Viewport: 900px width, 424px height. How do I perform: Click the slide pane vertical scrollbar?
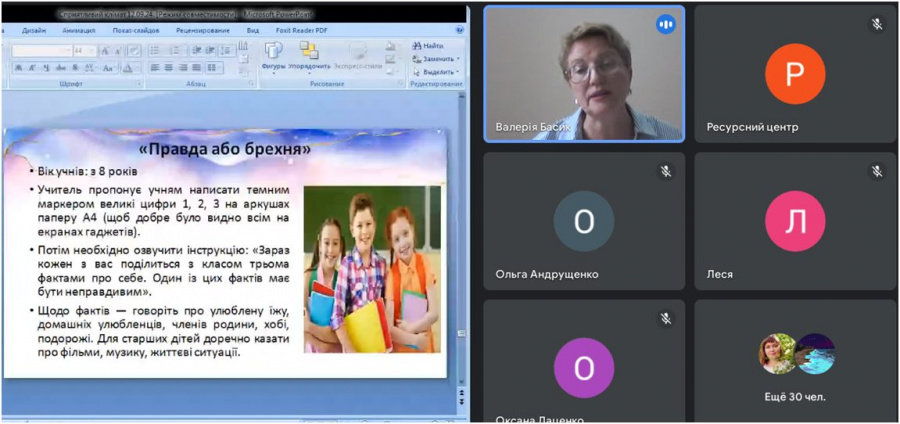click(460, 241)
